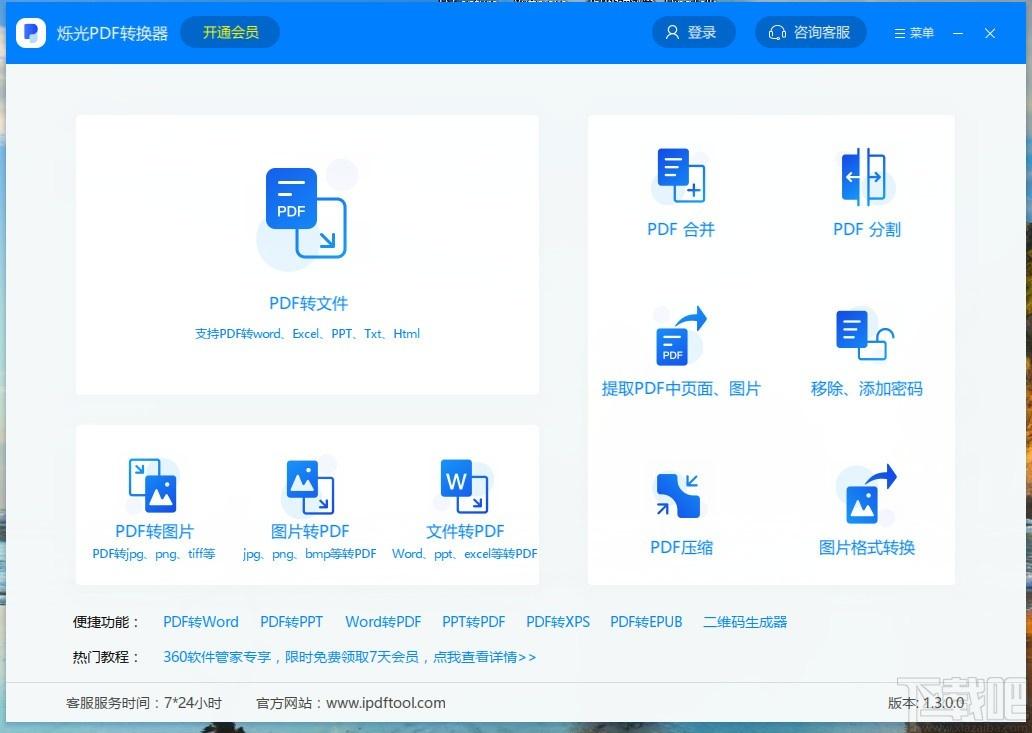The height and width of the screenshot is (733, 1032).
Task: Click the 支持PDF转word、Excel、PPT description text
Action: 307,334
